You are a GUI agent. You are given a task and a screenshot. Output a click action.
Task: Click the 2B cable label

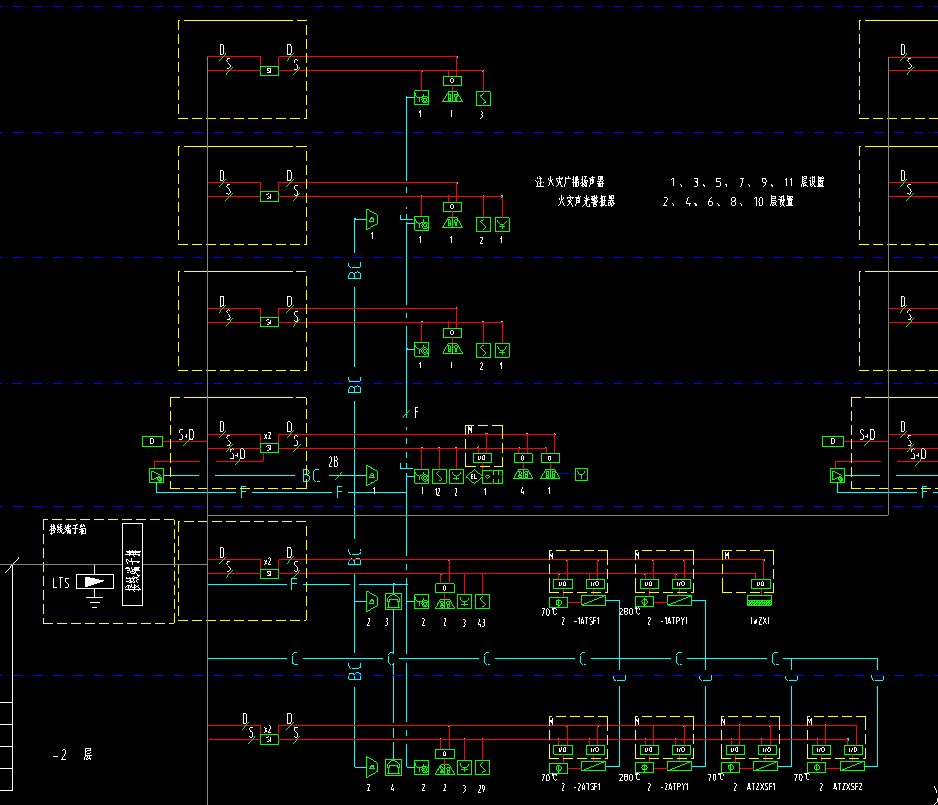tap(333, 462)
